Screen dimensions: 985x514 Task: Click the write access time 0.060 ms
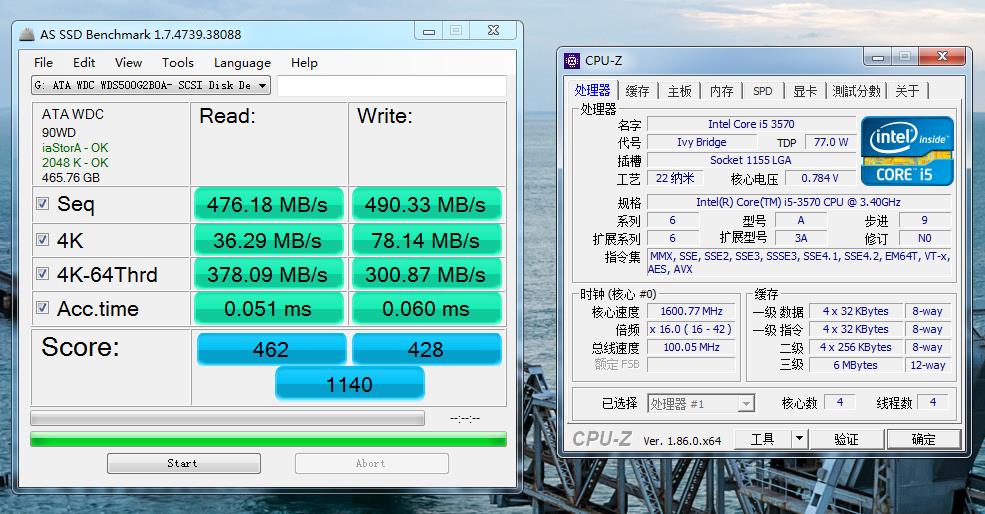tap(427, 309)
